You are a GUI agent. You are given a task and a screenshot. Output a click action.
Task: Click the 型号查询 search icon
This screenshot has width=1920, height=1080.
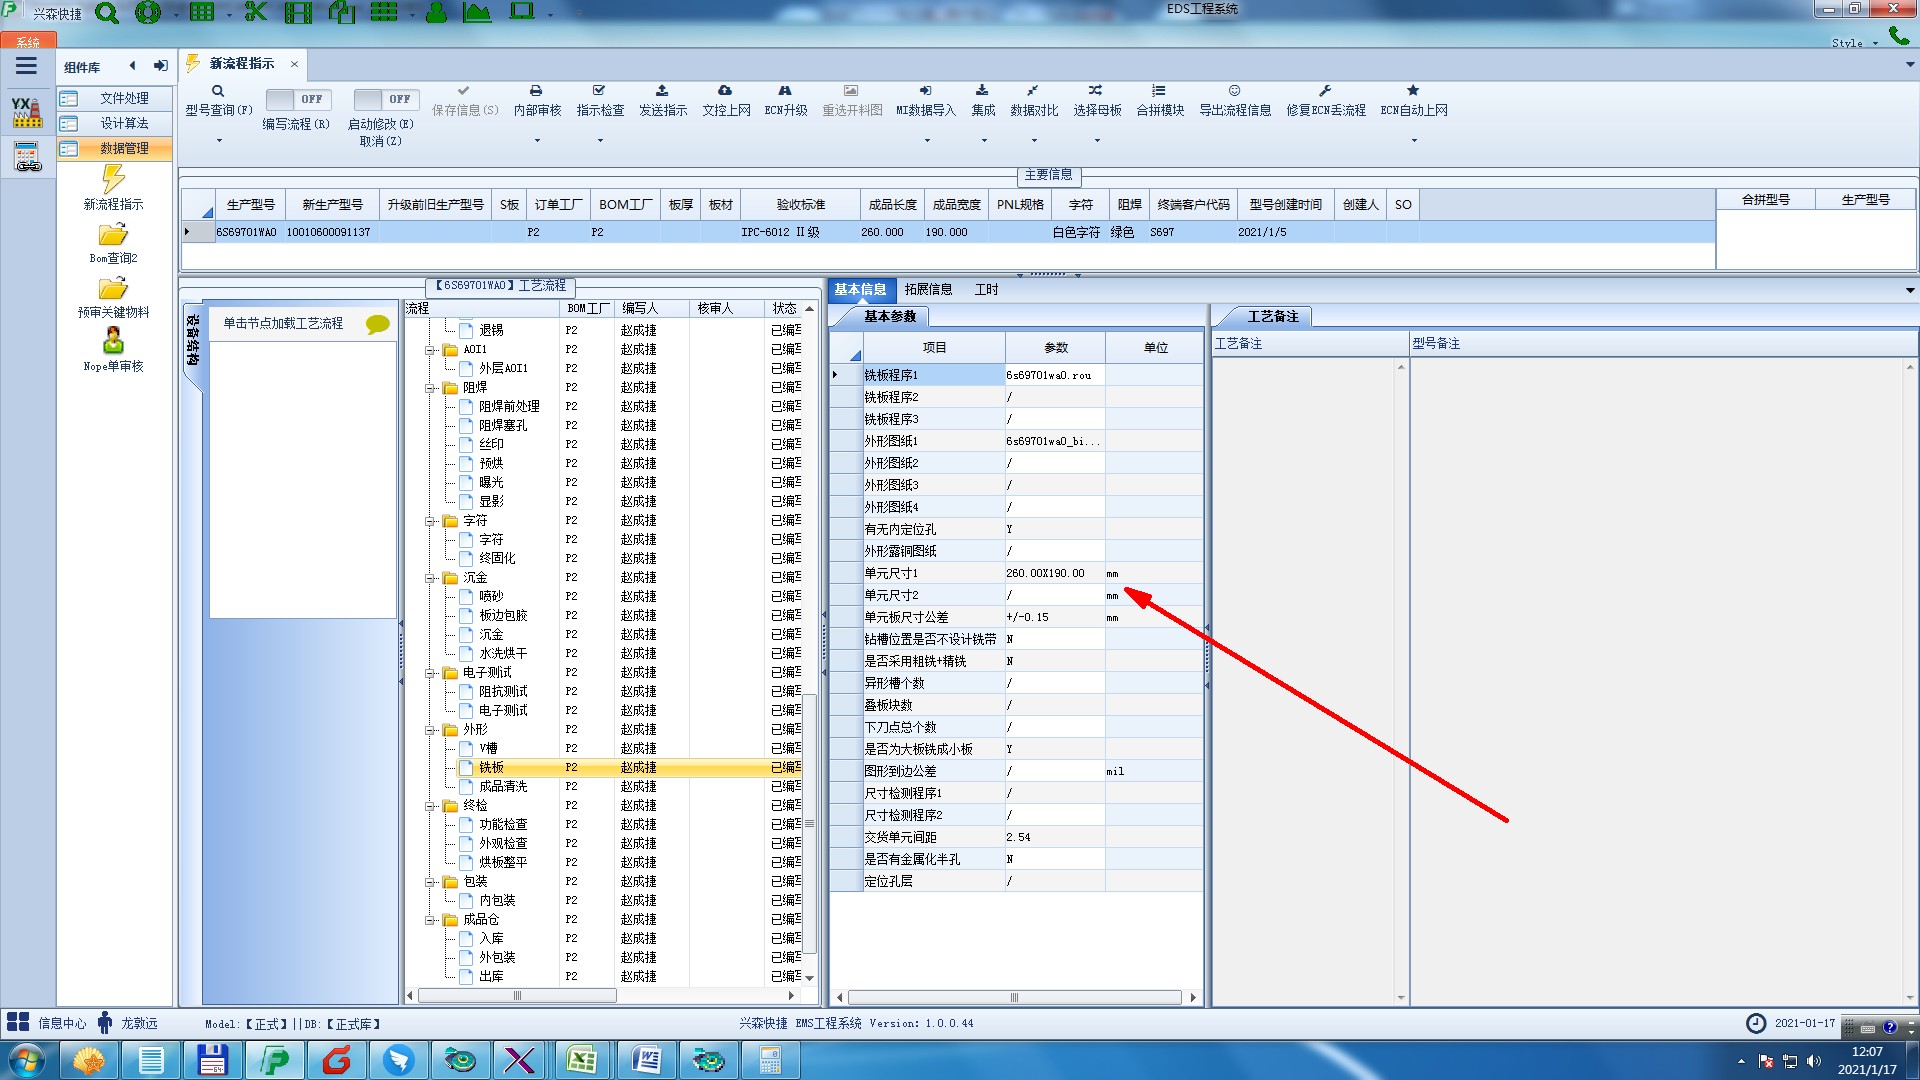tap(218, 91)
